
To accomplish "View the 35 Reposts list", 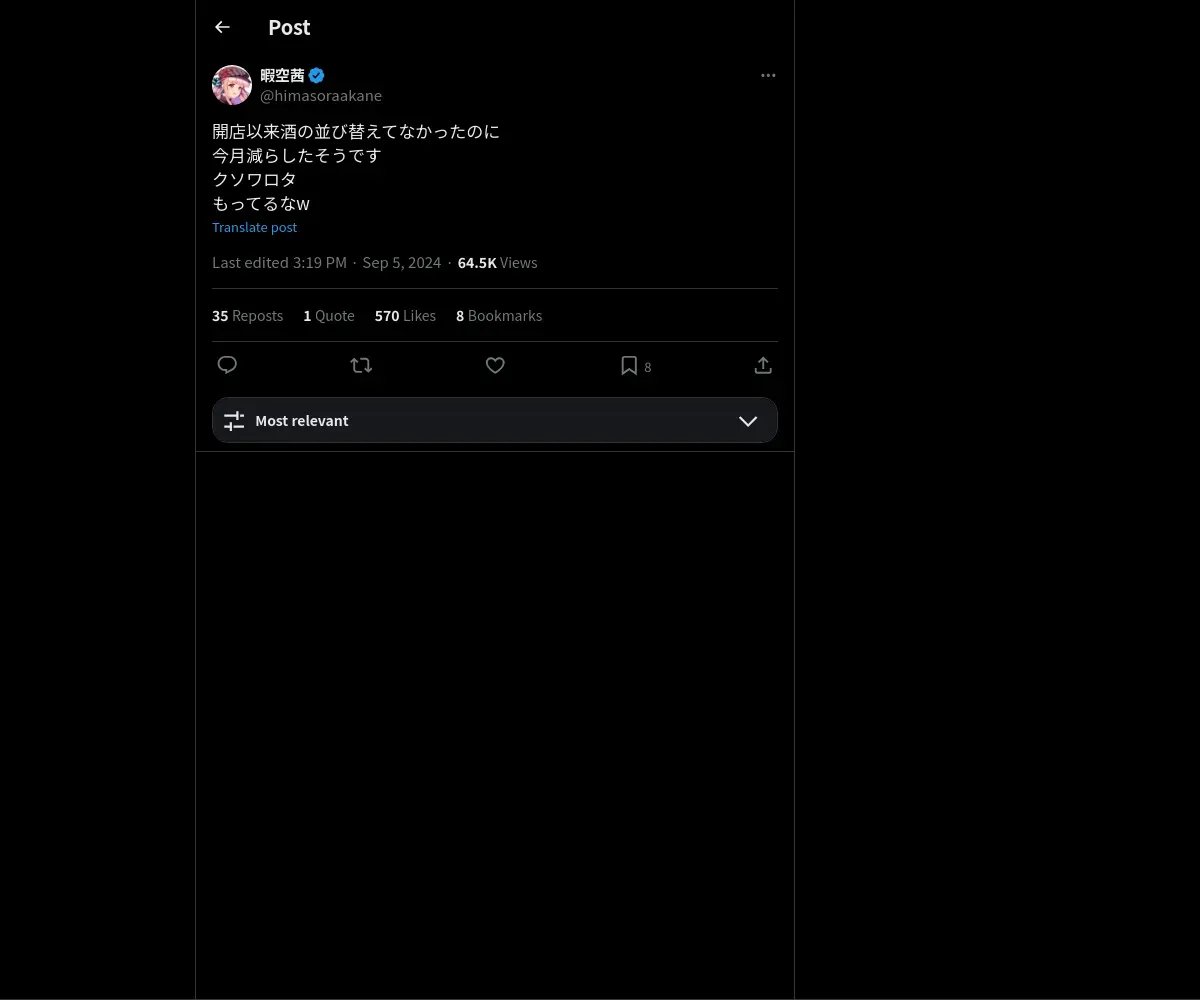I will click(x=247, y=315).
